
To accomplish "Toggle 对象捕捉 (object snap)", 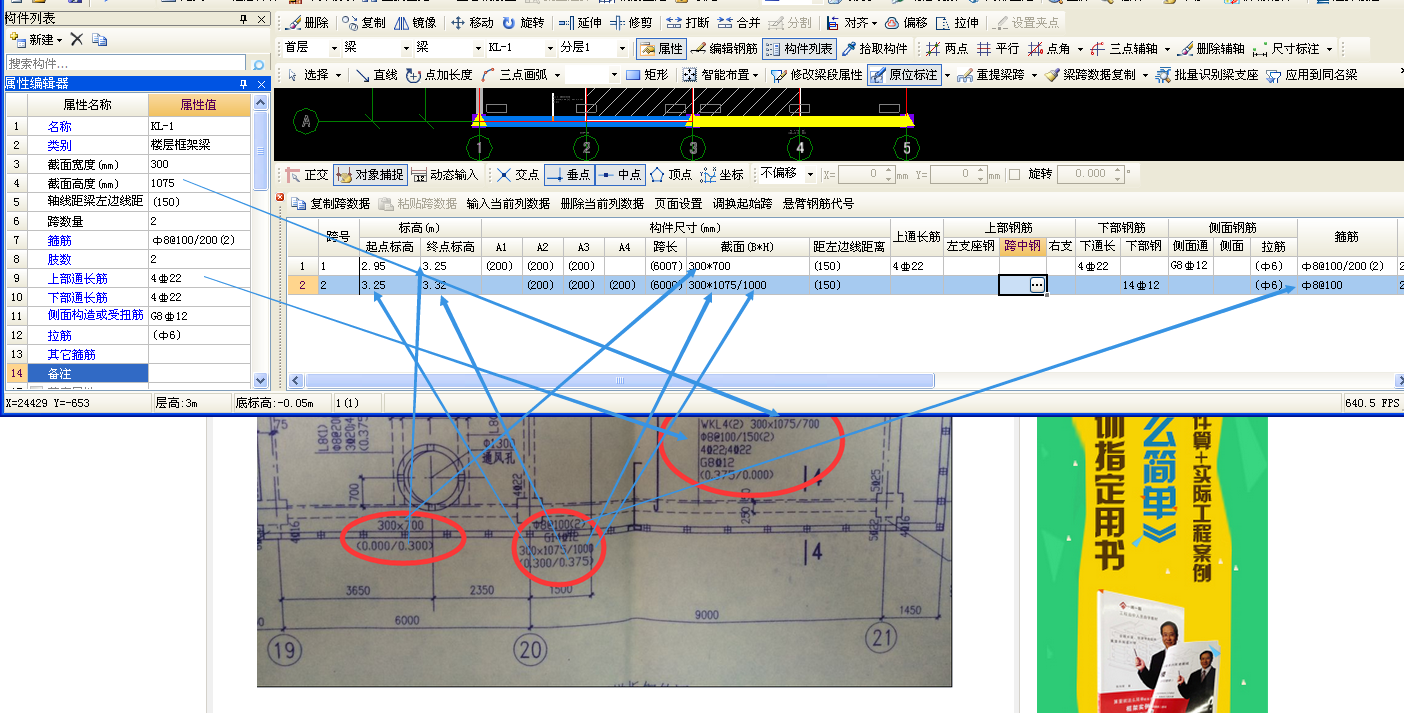I will [x=370, y=174].
